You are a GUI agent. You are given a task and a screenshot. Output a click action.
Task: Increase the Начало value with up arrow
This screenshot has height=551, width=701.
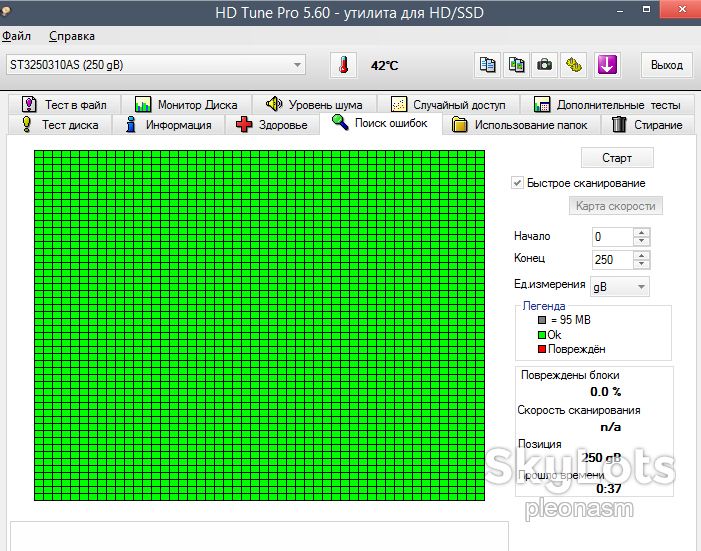[642, 233]
